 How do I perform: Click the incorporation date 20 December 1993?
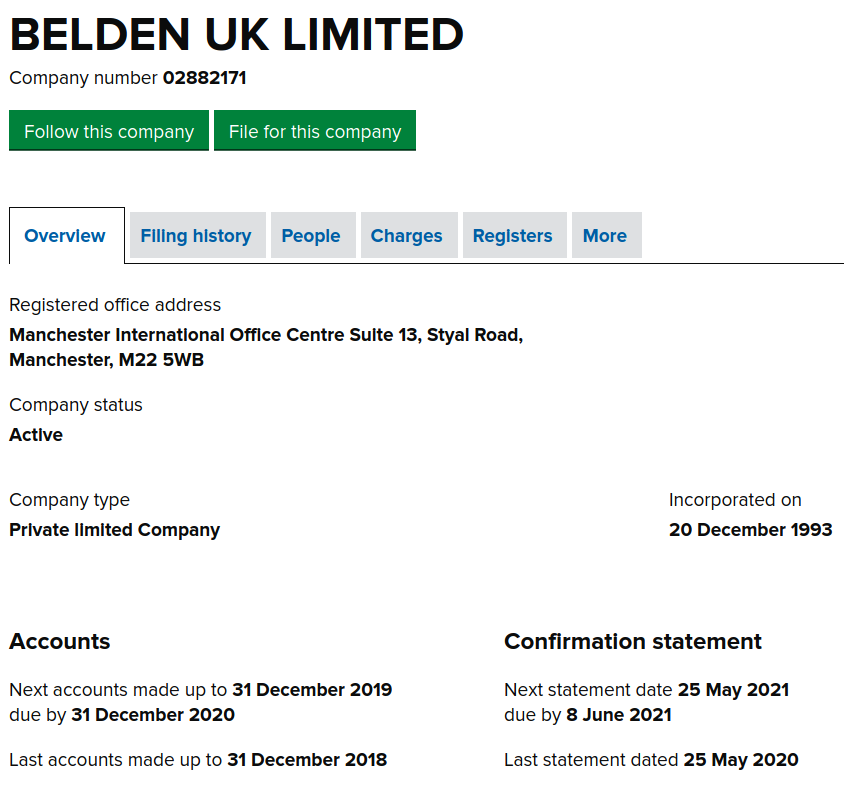click(x=750, y=530)
